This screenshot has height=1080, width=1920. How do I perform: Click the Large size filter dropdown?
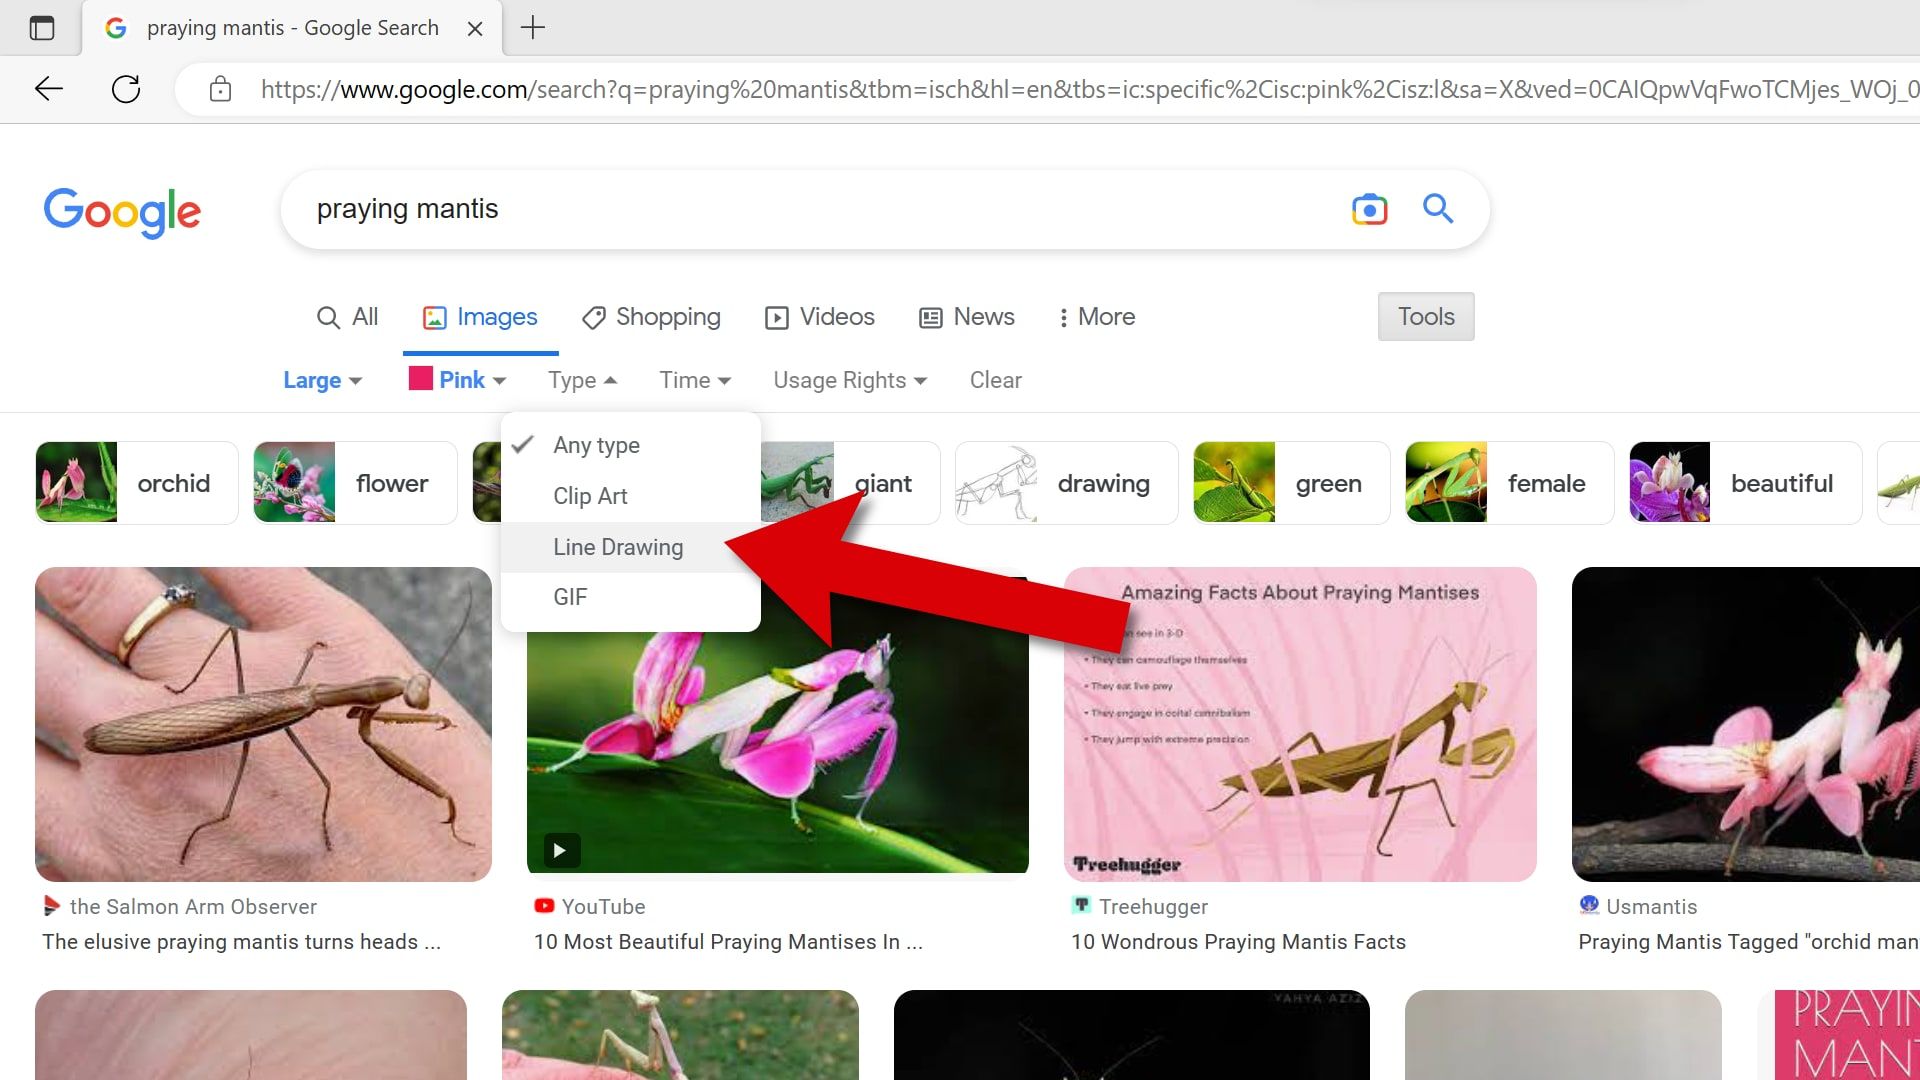323,380
